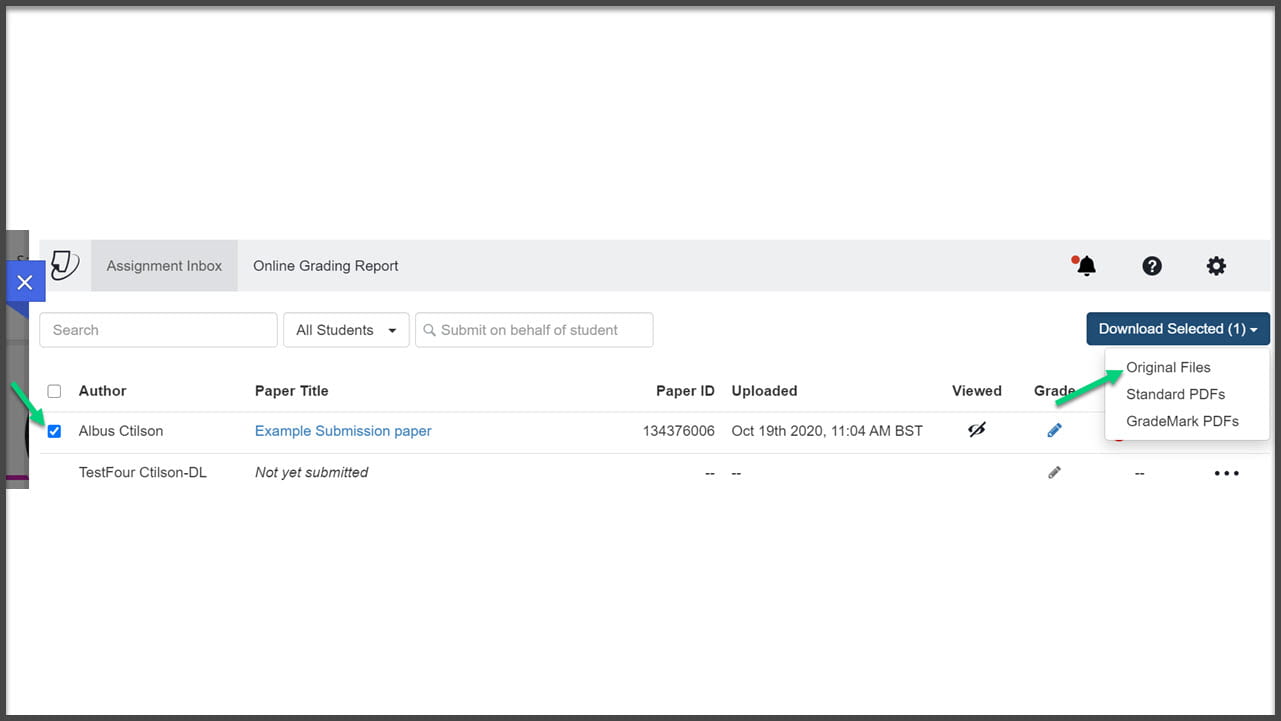Viewport: 1281px width, 721px height.
Task: Open the three-dot options for TestFour Ctilson-DL
Action: 1227,473
